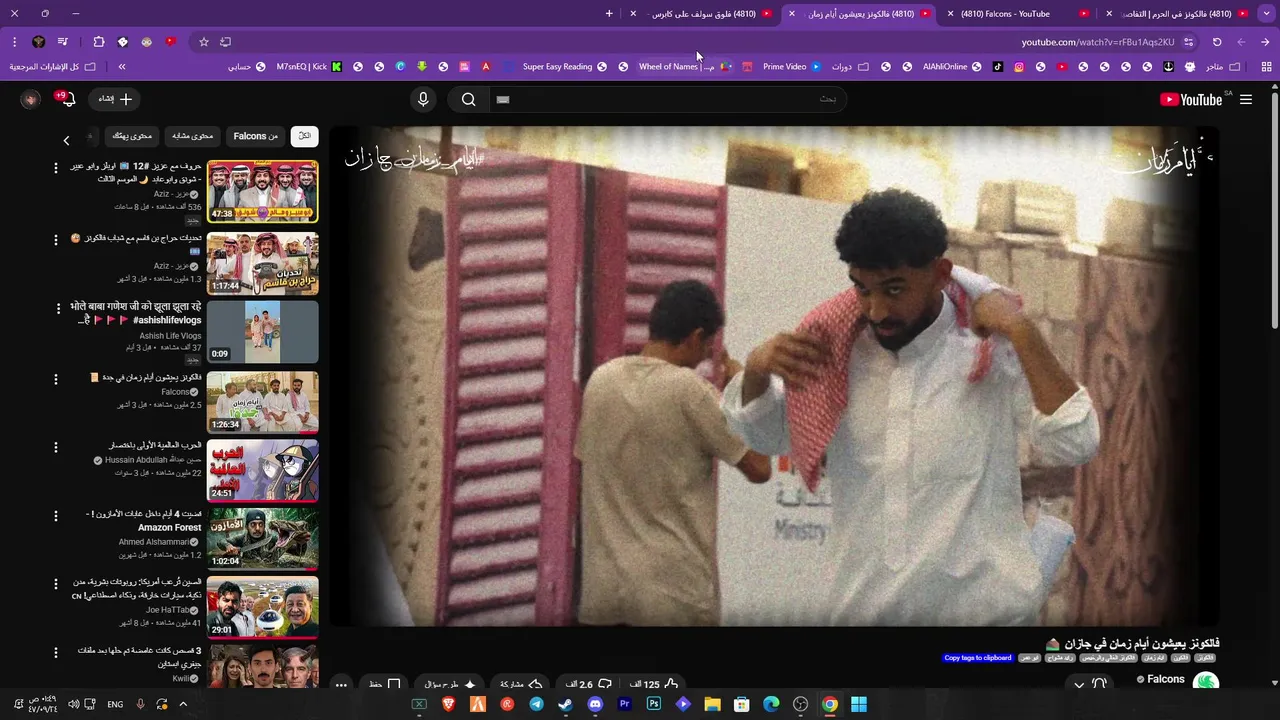
Task: Play the 1:17:44 تحديات حراج thumbnail
Action: click(262, 263)
